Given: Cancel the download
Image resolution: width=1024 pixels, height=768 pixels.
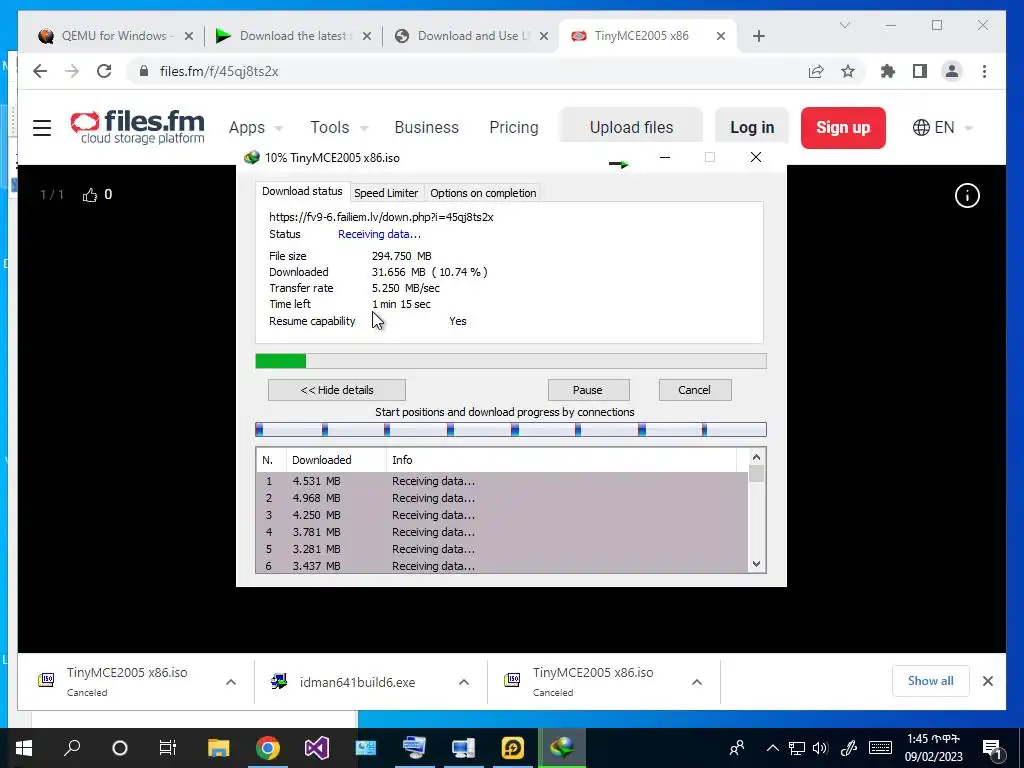Looking at the screenshot, I should (x=695, y=390).
